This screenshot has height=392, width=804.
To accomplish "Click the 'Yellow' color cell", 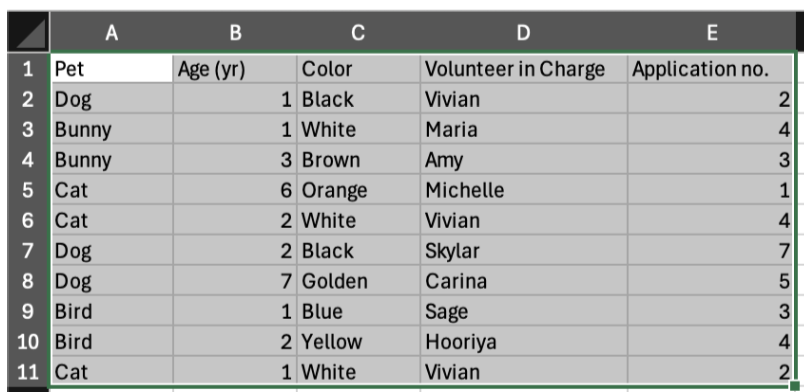I will 358,341.
